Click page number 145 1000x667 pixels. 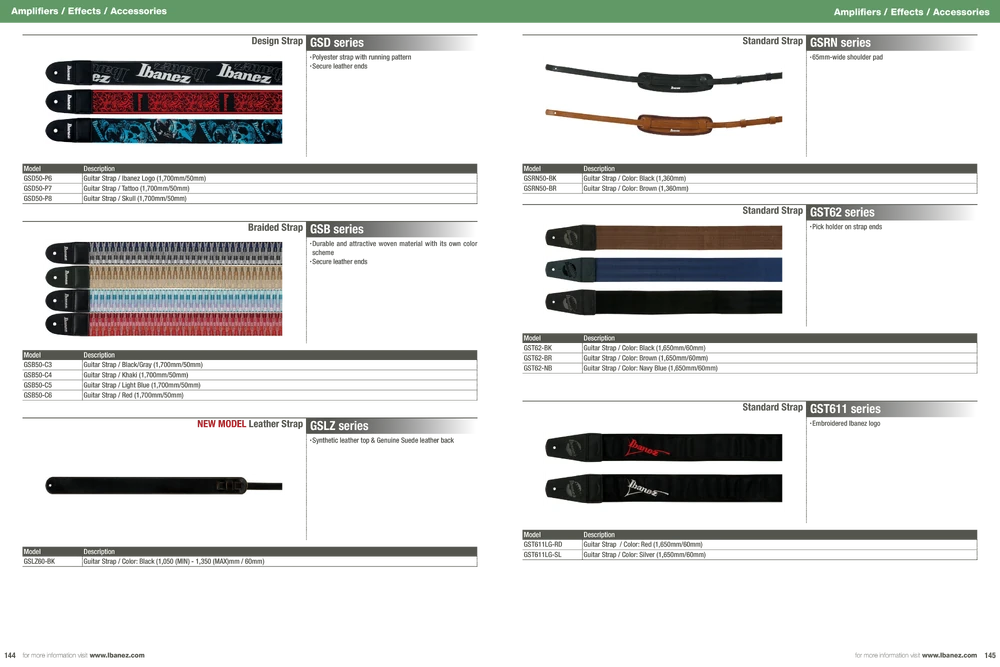coord(990,655)
